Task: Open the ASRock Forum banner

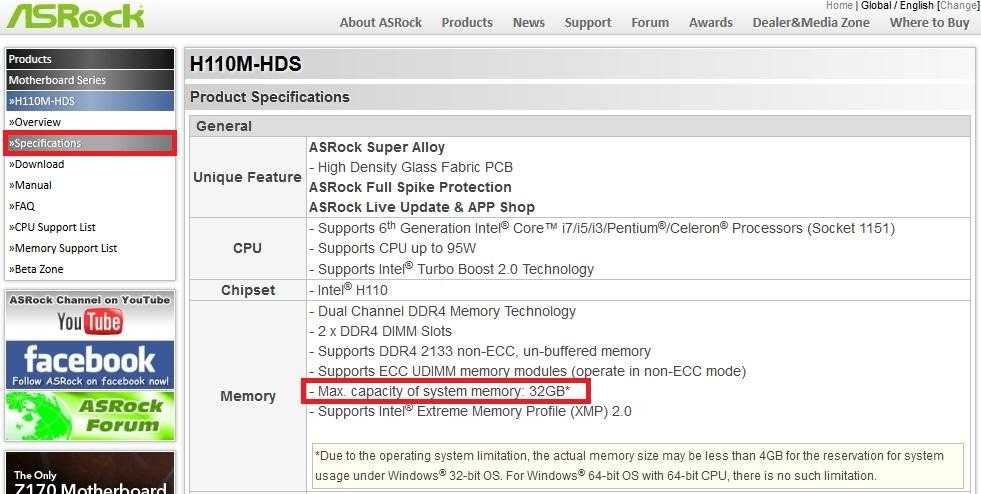Action: 90,415
